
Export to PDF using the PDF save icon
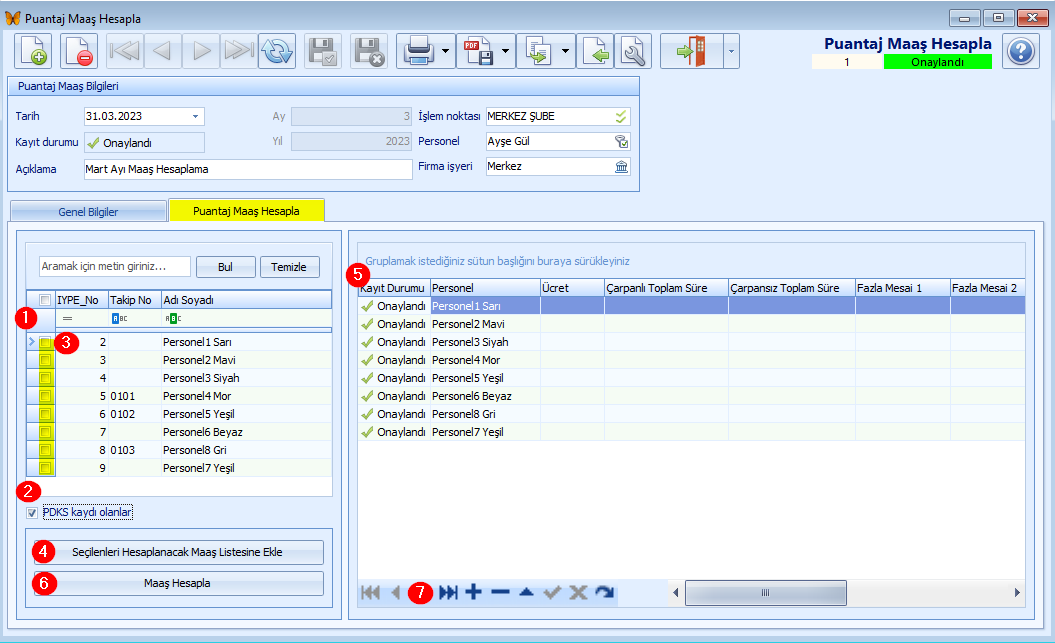pos(478,51)
